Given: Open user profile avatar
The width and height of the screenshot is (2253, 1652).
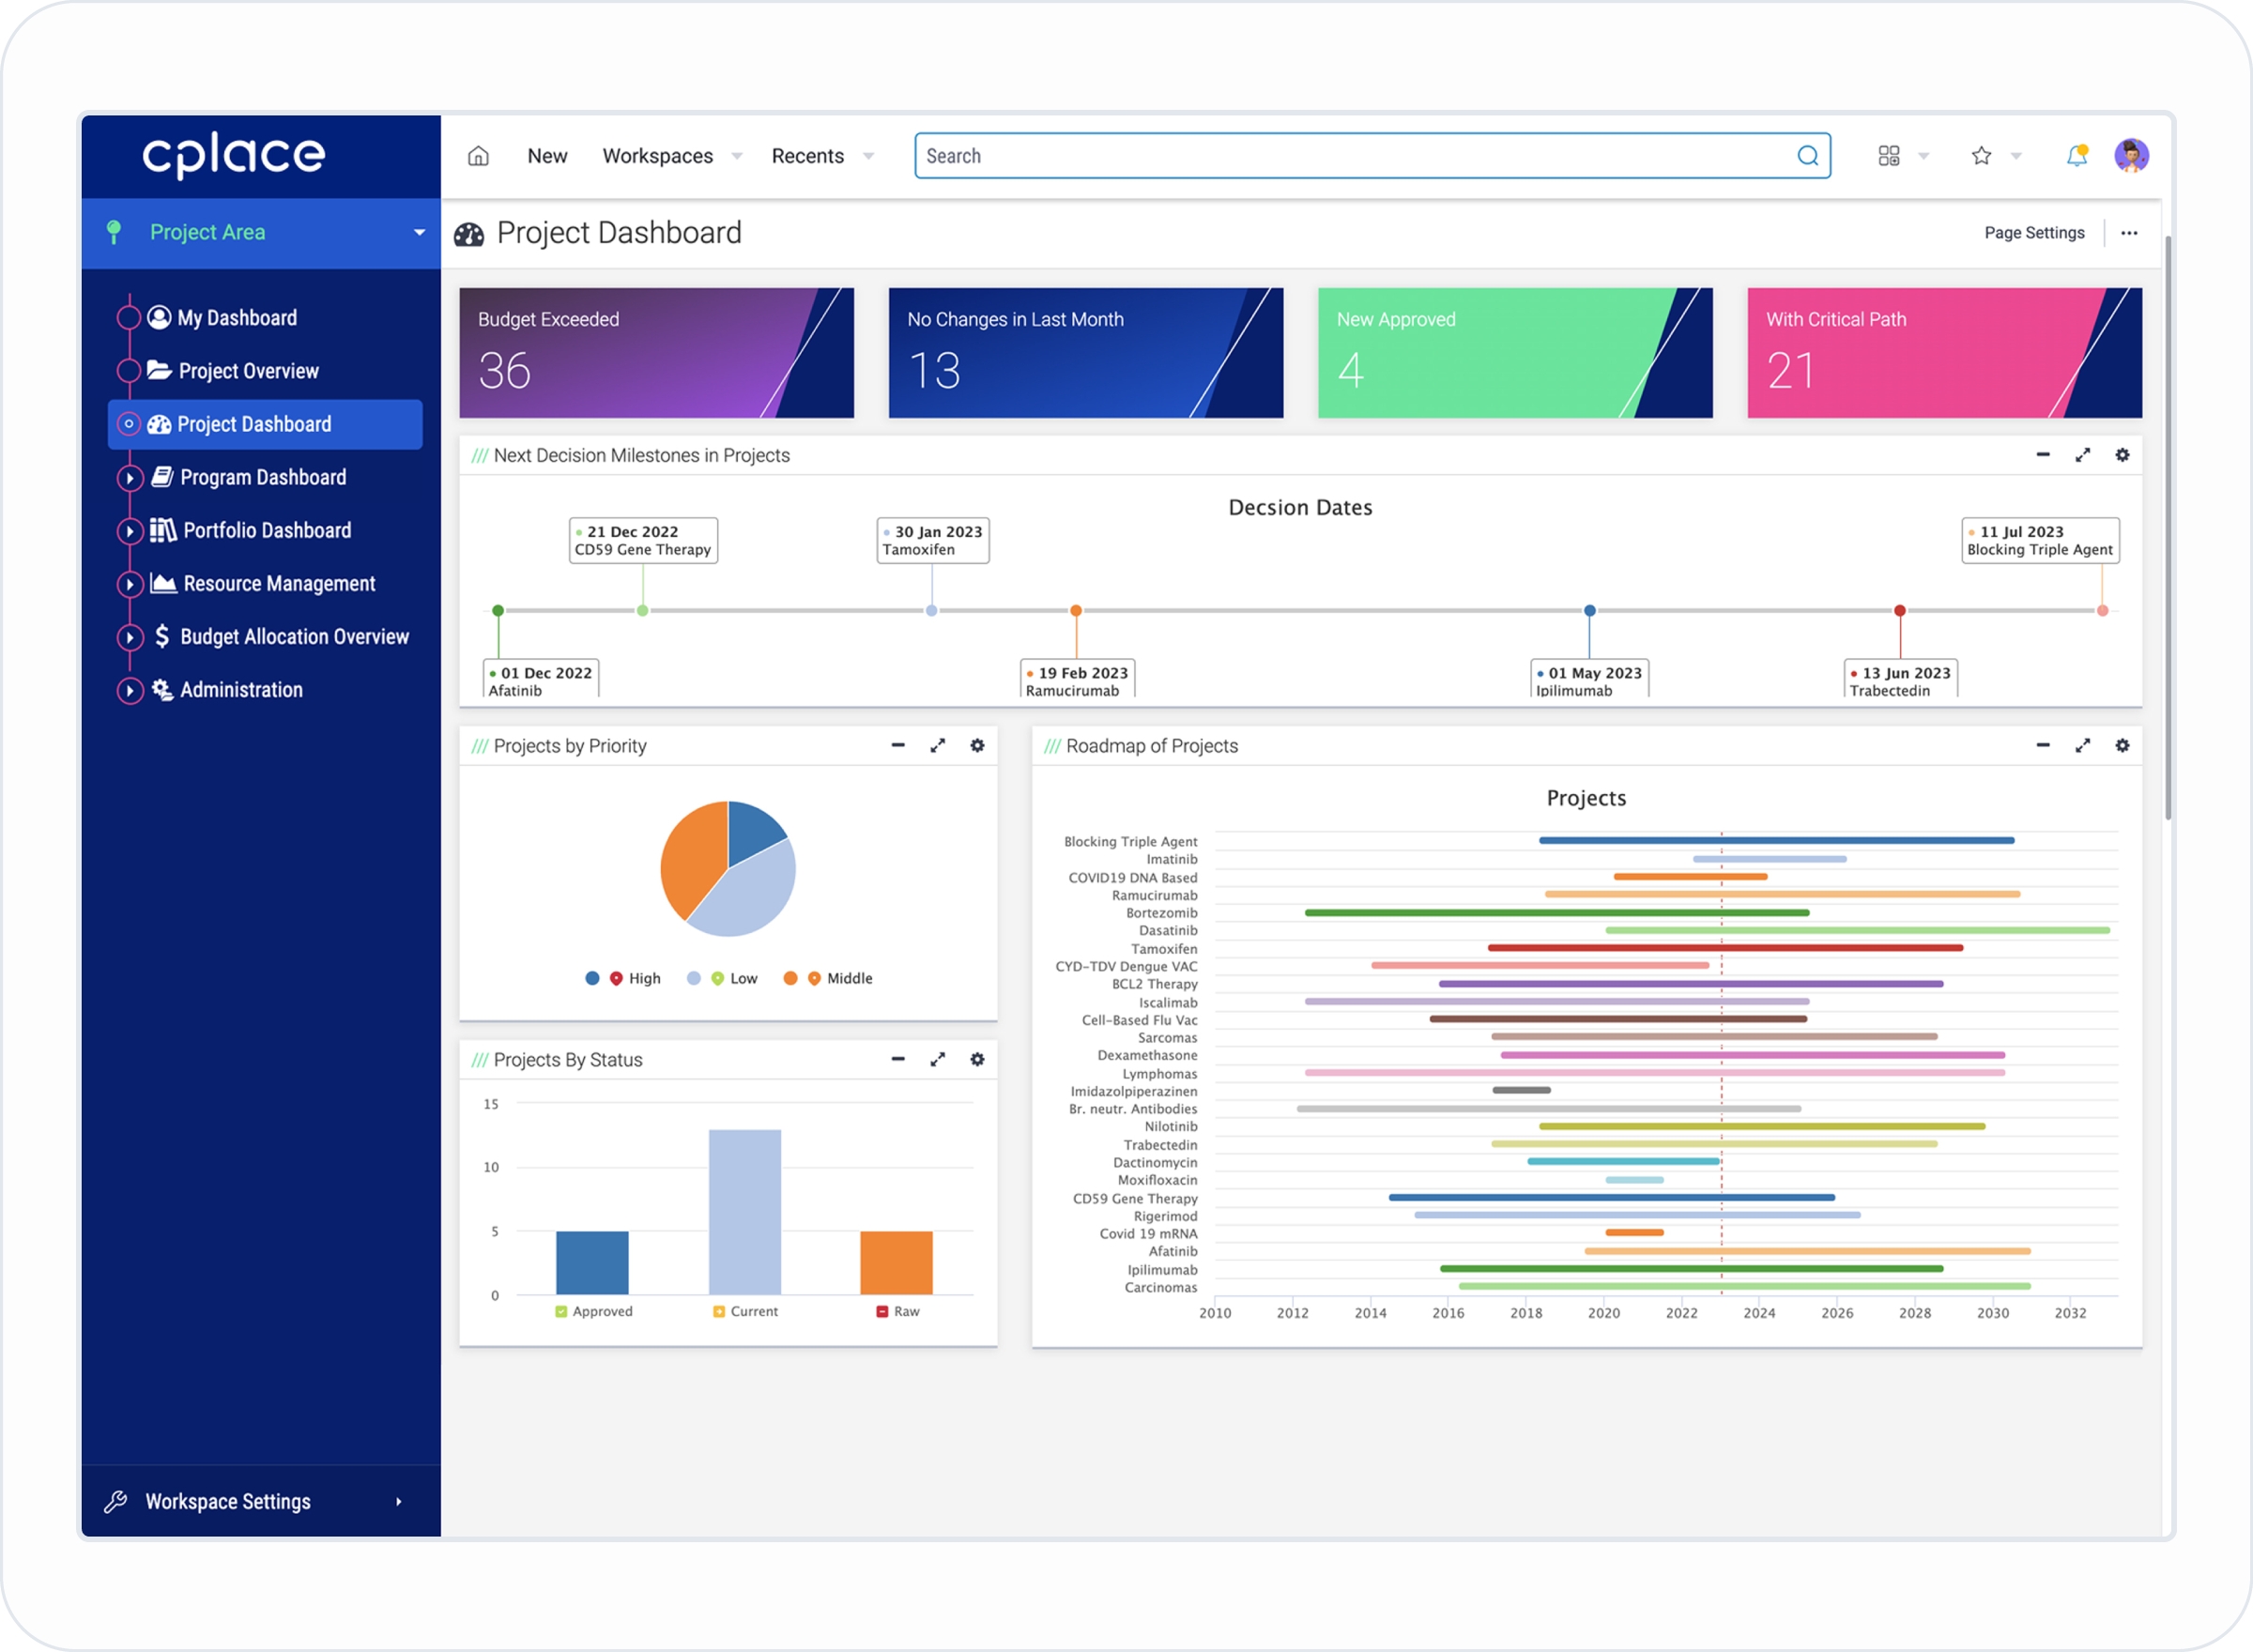Looking at the screenshot, I should pos(2130,156).
